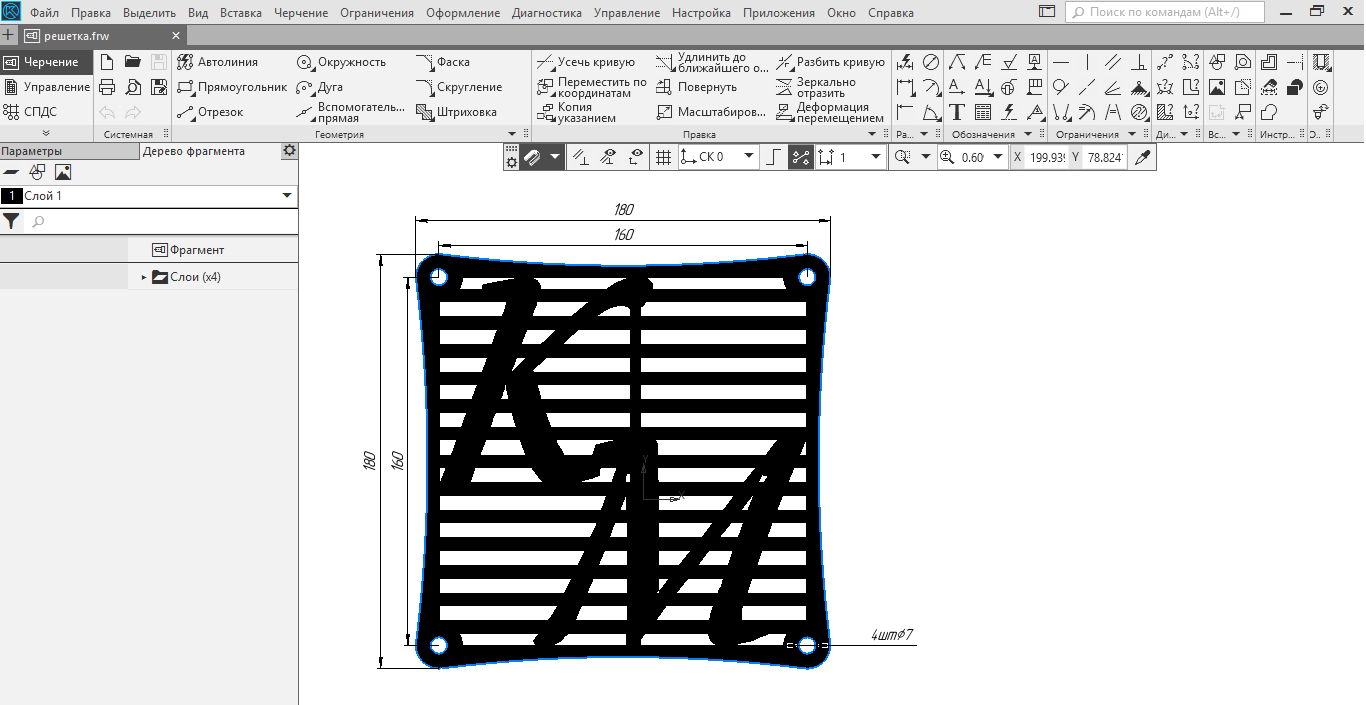
Task: Open the zoom scale 0.60 dropdown
Action: pos(998,157)
